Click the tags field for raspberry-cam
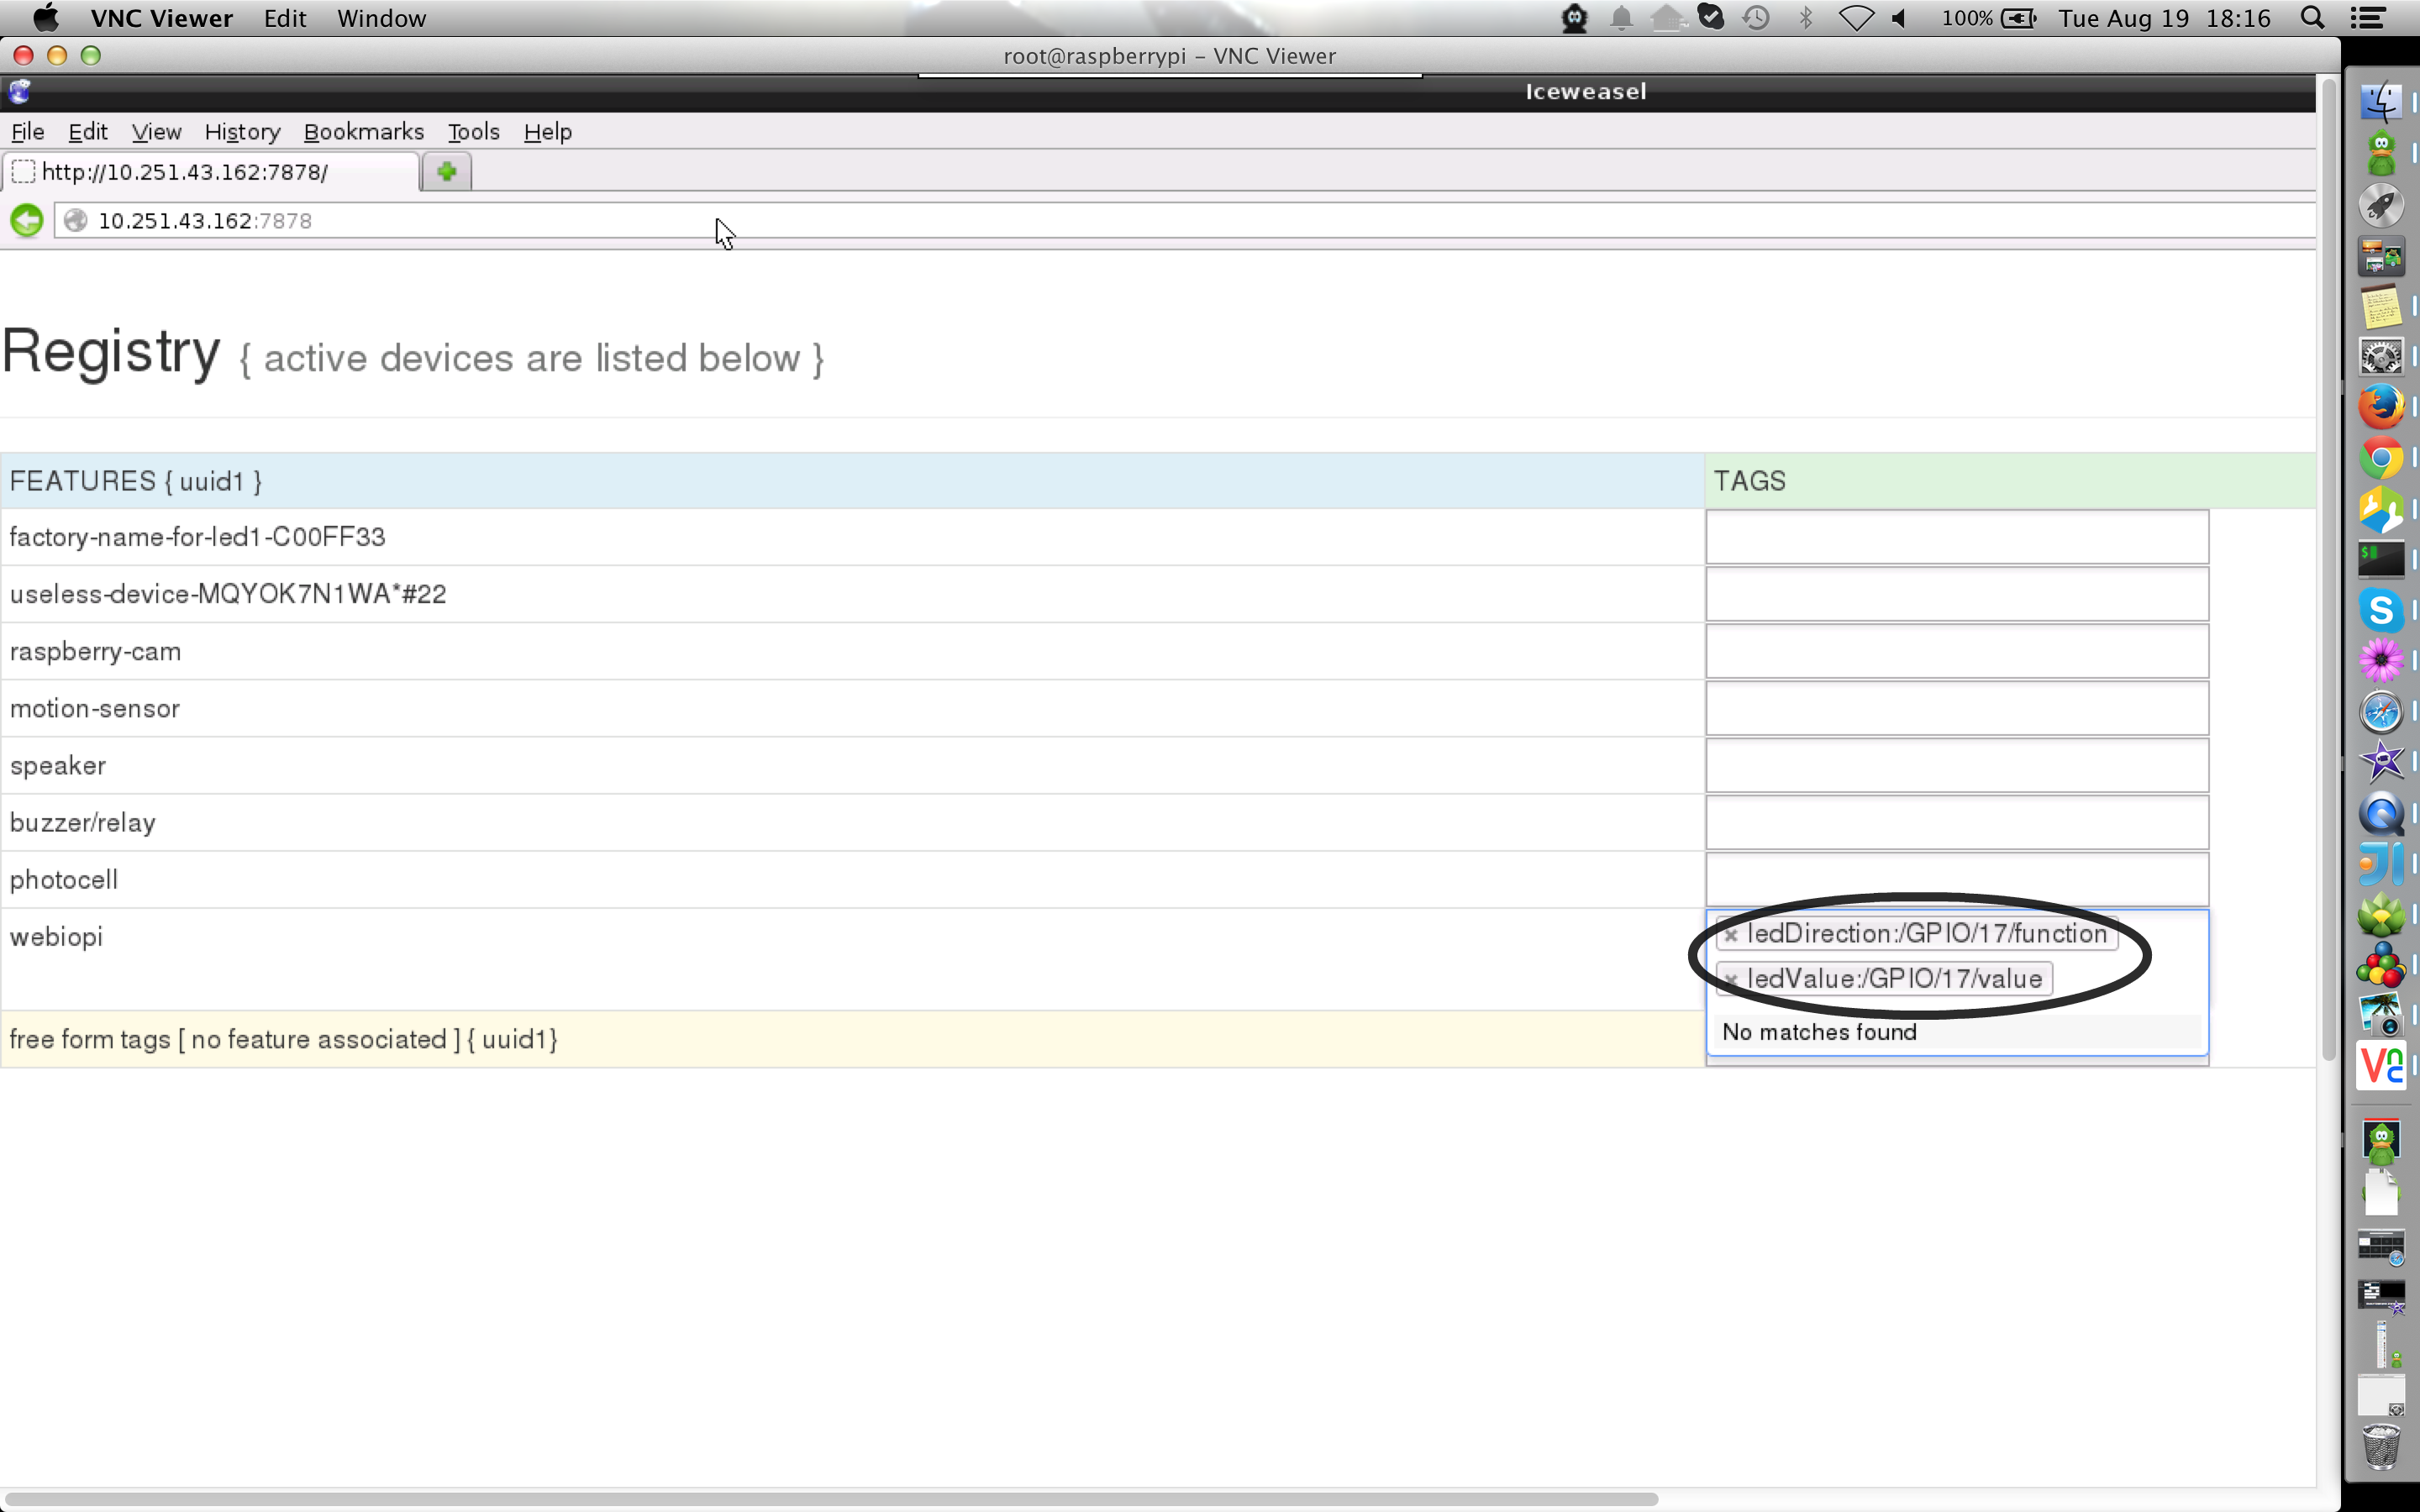 [x=1956, y=651]
